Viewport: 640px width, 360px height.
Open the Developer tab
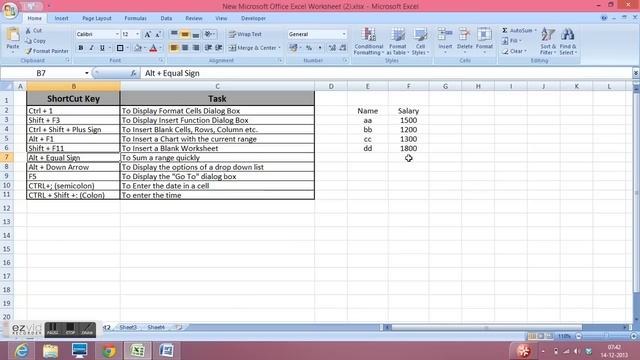(253, 18)
